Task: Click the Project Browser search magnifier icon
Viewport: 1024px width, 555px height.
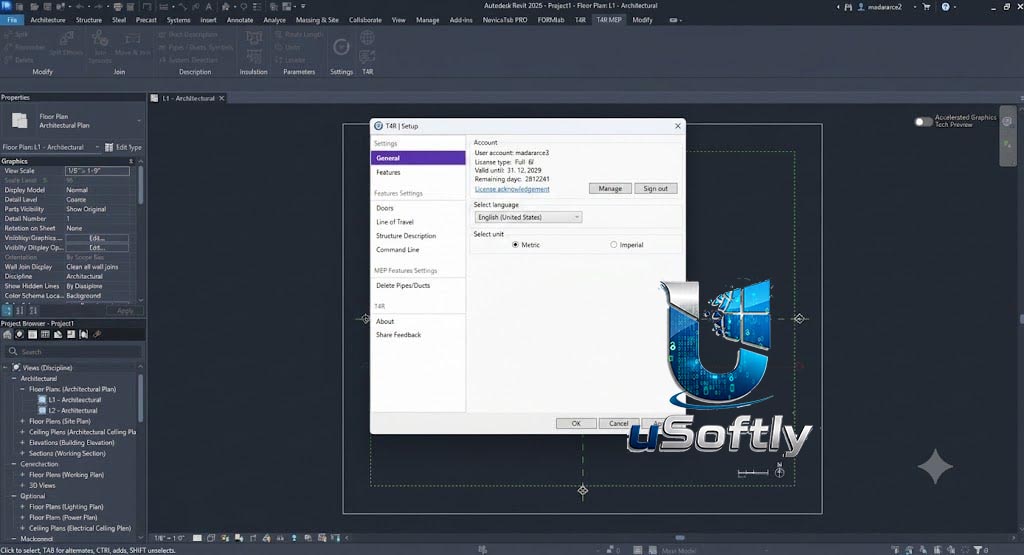Action: pos(12,351)
